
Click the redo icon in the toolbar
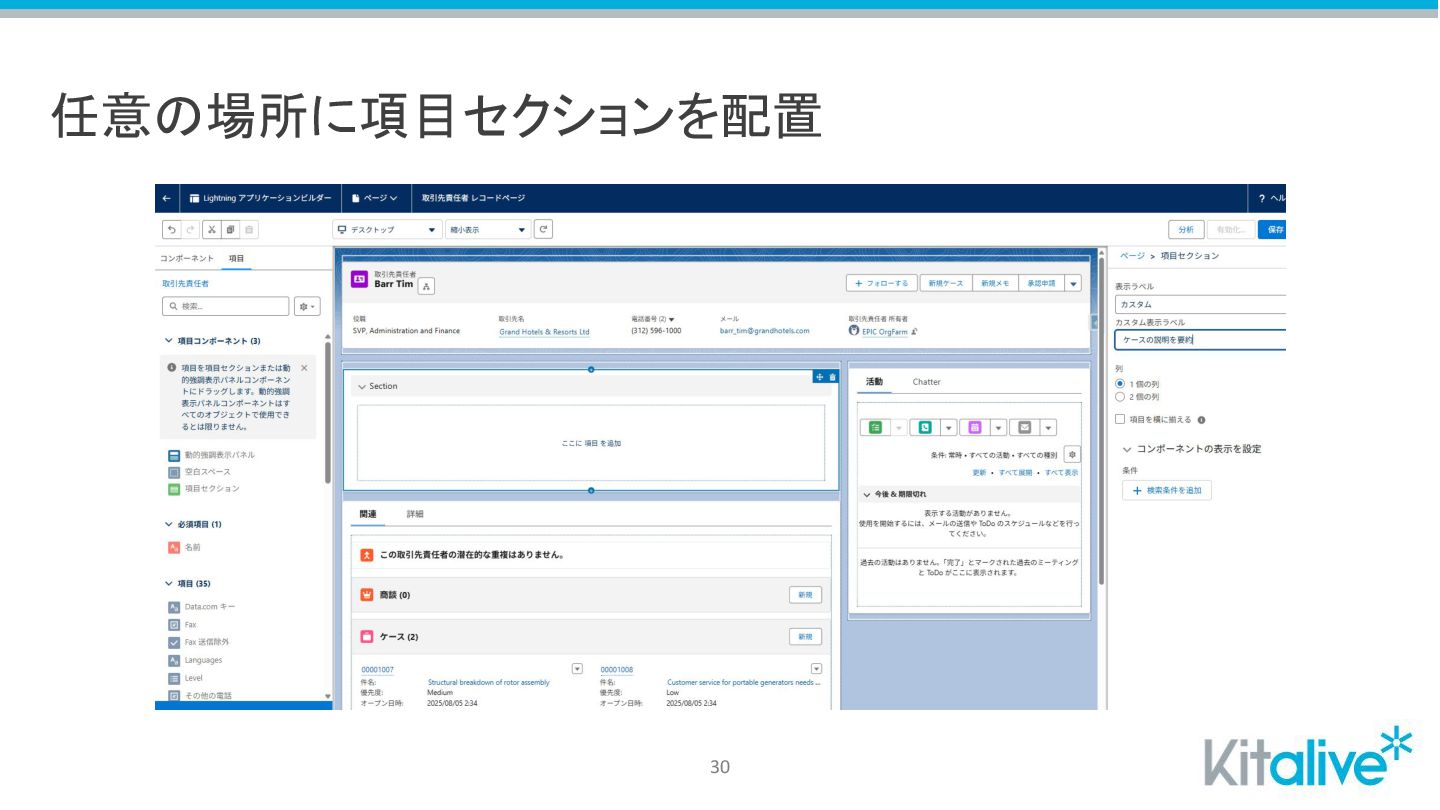pos(190,229)
